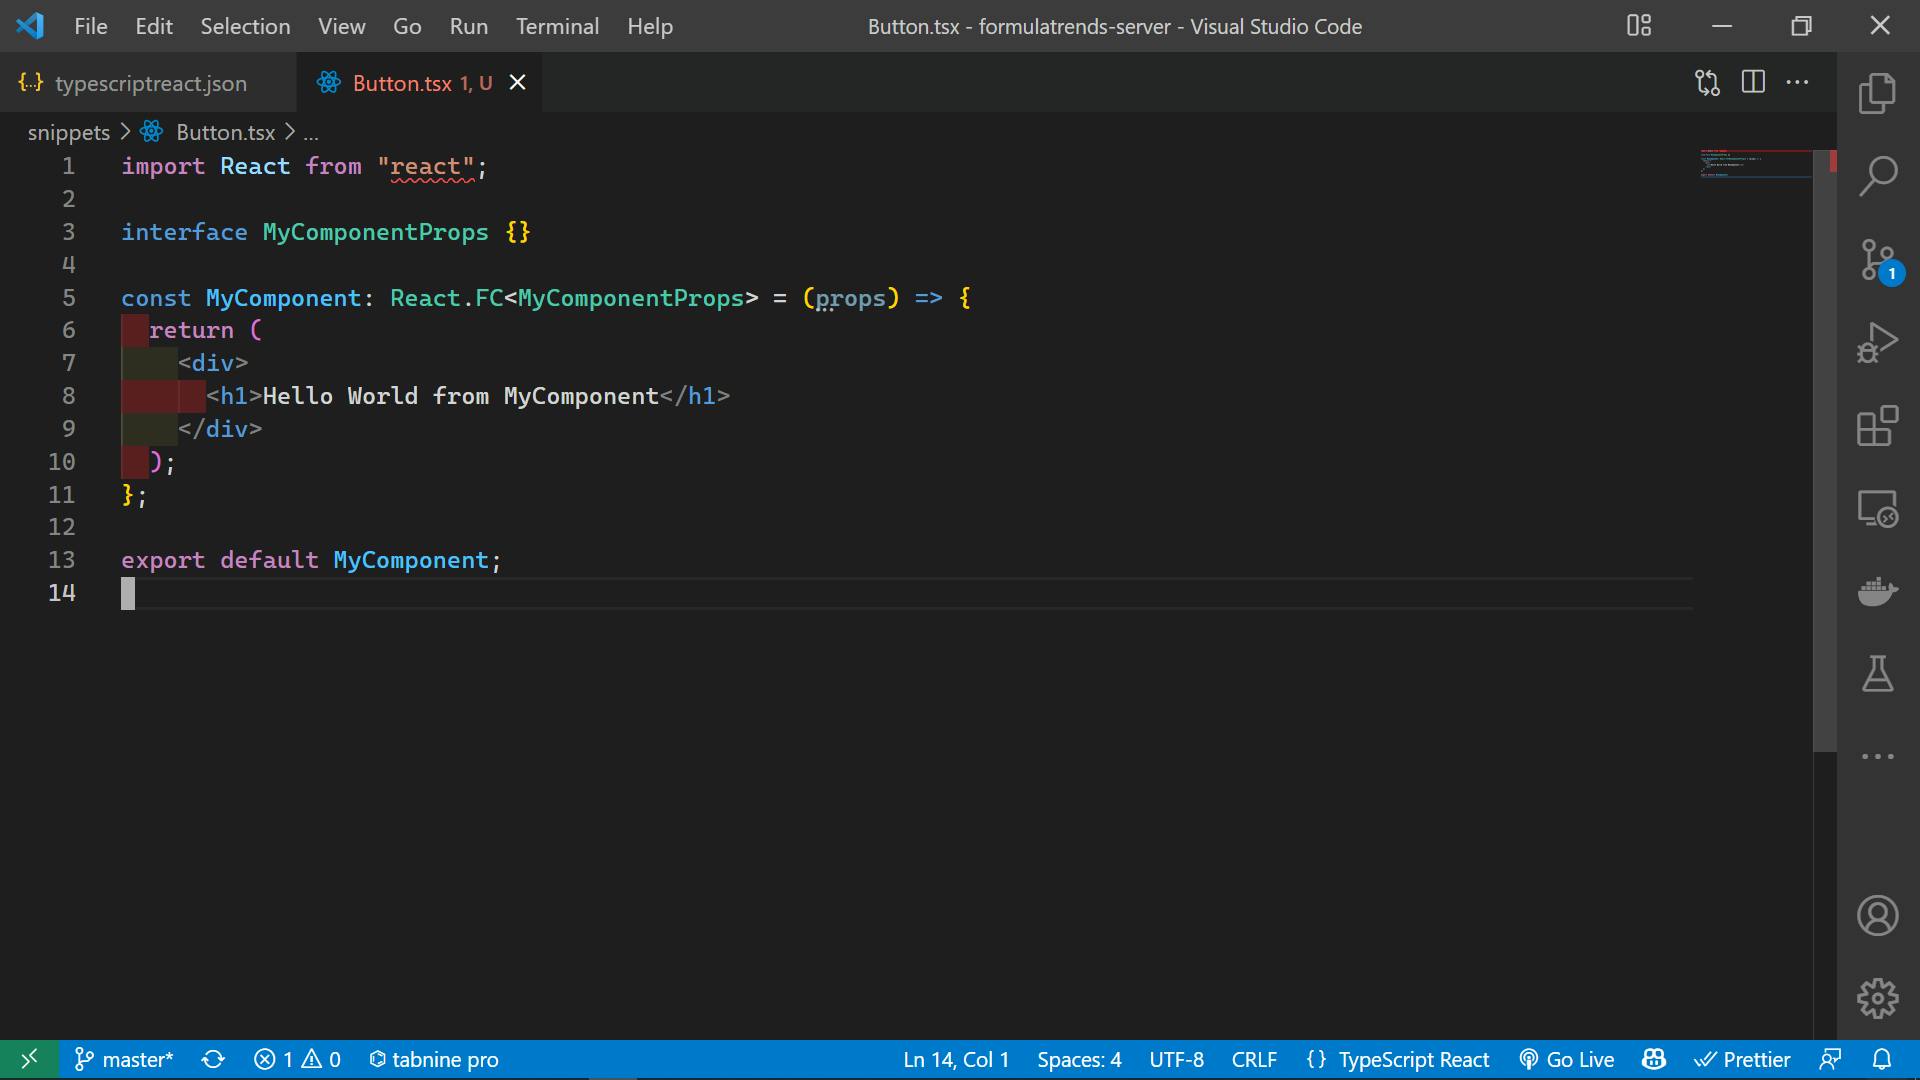The image size is (1920, 1080).
Task: Click the vertical scrollbar in the editor
Action: click(x=1825, y=450)
